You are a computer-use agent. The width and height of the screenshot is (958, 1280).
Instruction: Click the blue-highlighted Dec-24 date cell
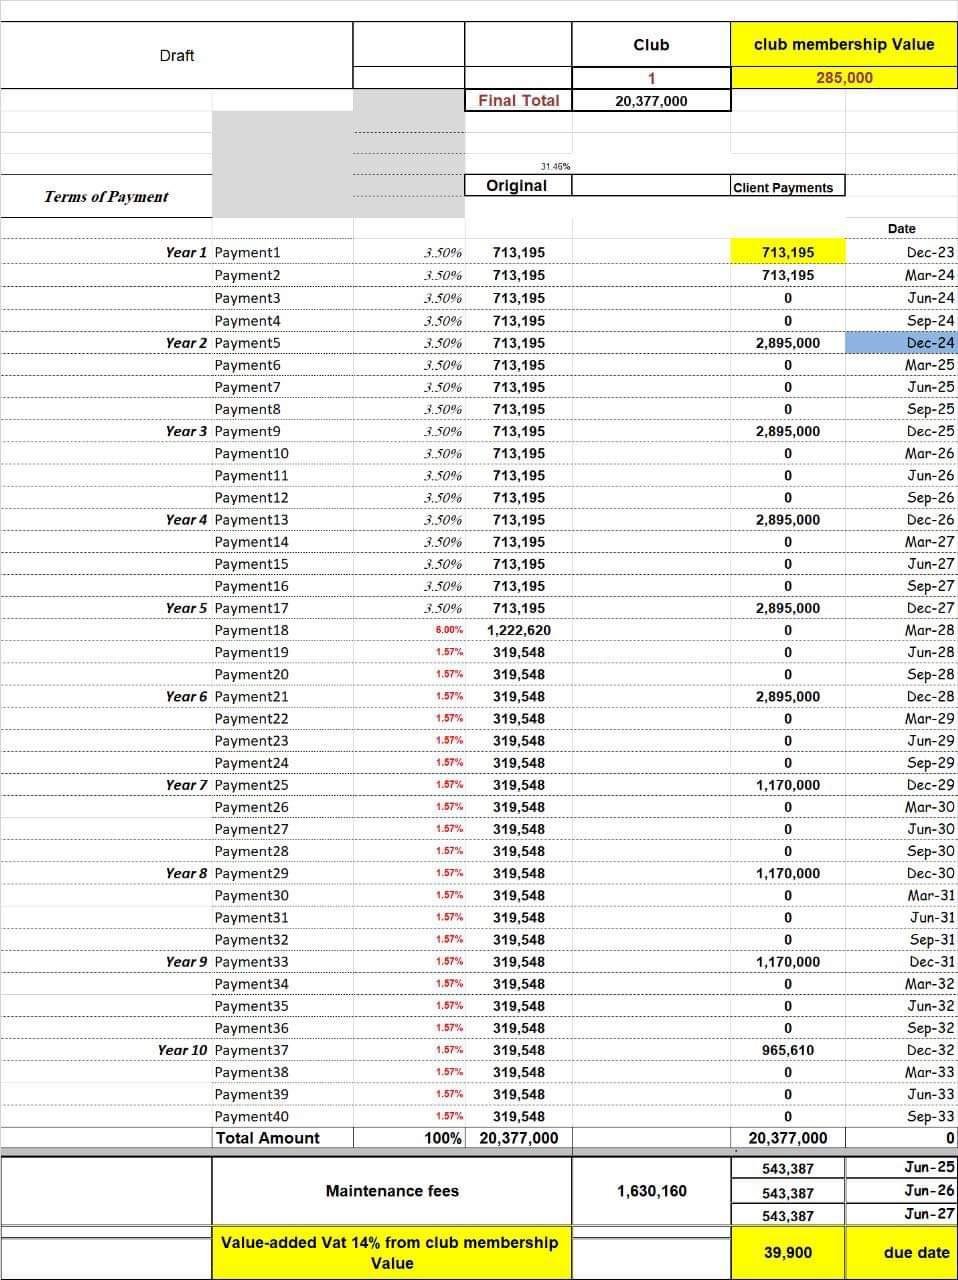(901, 343)
